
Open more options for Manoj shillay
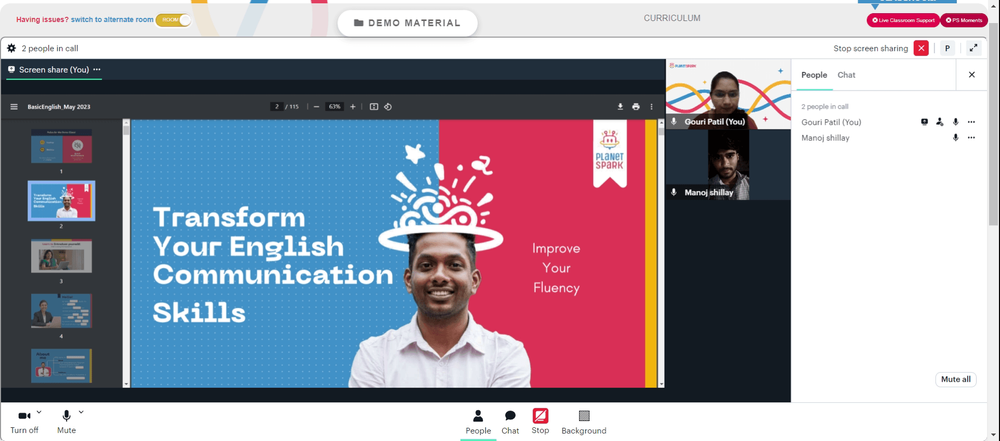tap(971, 138)
